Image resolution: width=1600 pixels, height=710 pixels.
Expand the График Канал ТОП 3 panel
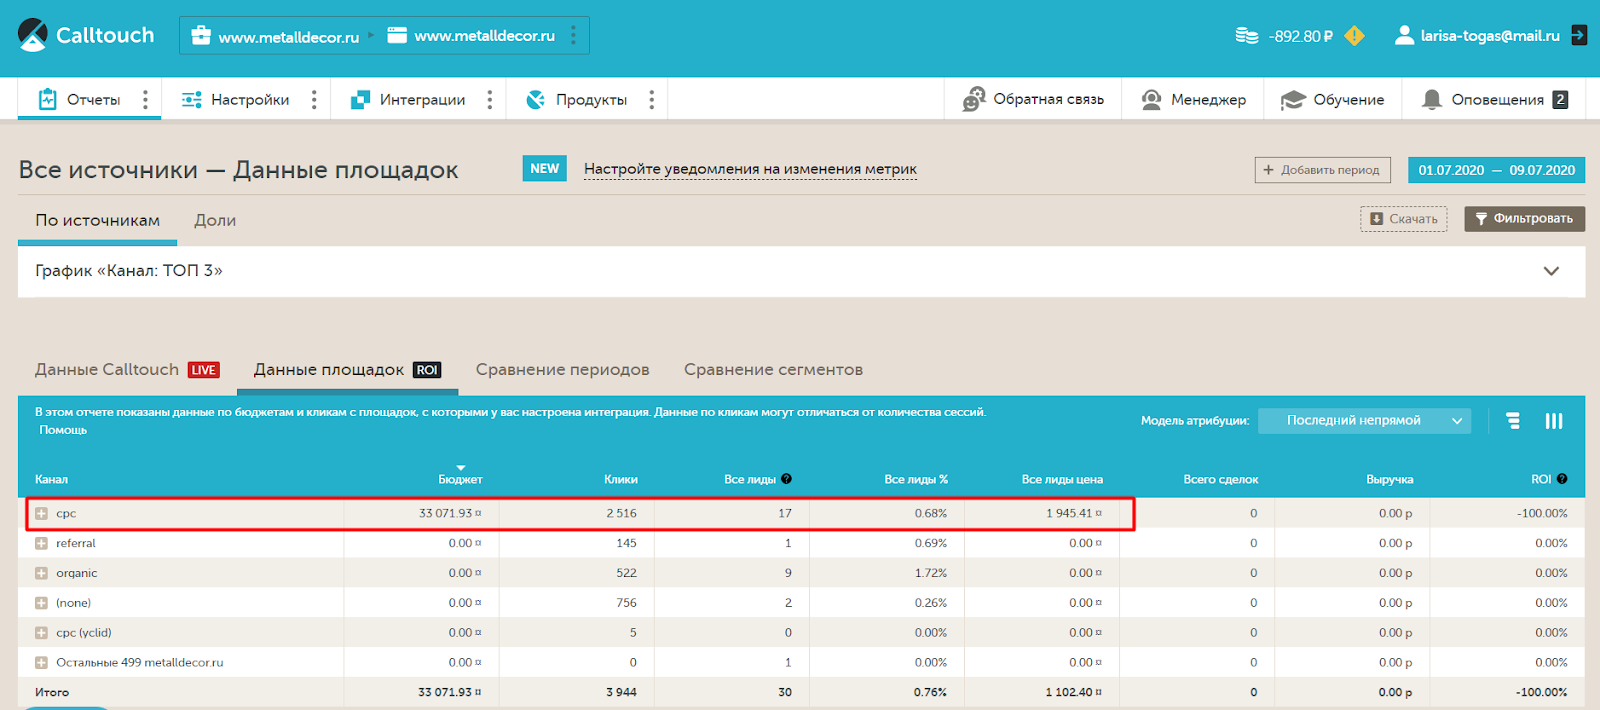coord(1551,271)
